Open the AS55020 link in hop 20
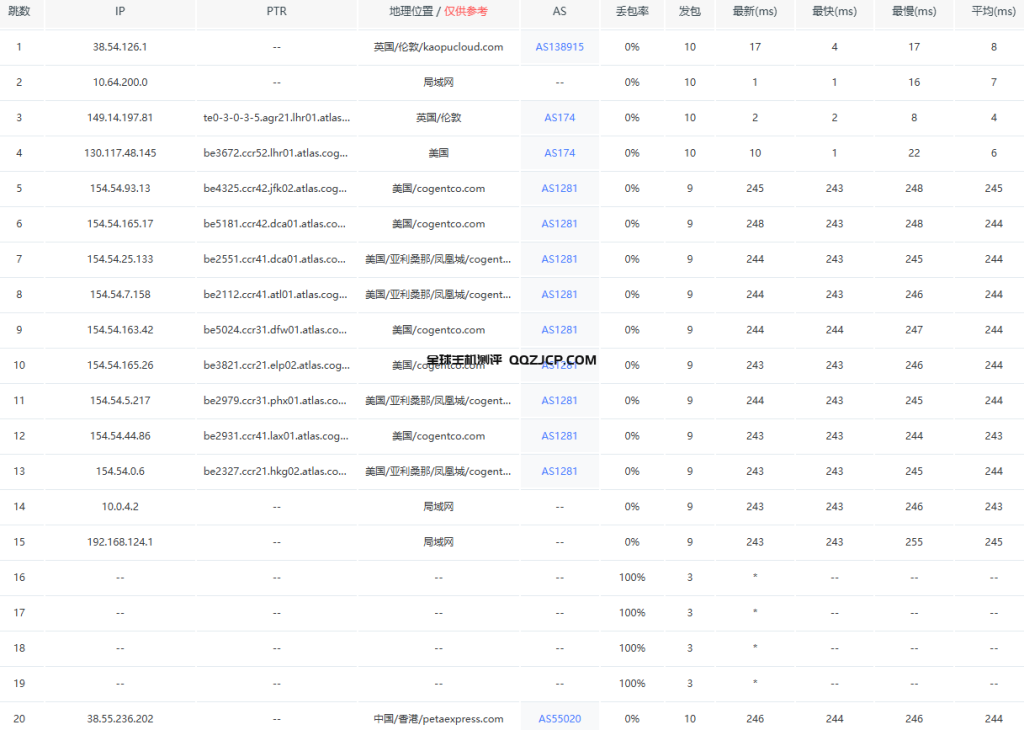This screenshot has width=1024, height=730. pos(559,718)
